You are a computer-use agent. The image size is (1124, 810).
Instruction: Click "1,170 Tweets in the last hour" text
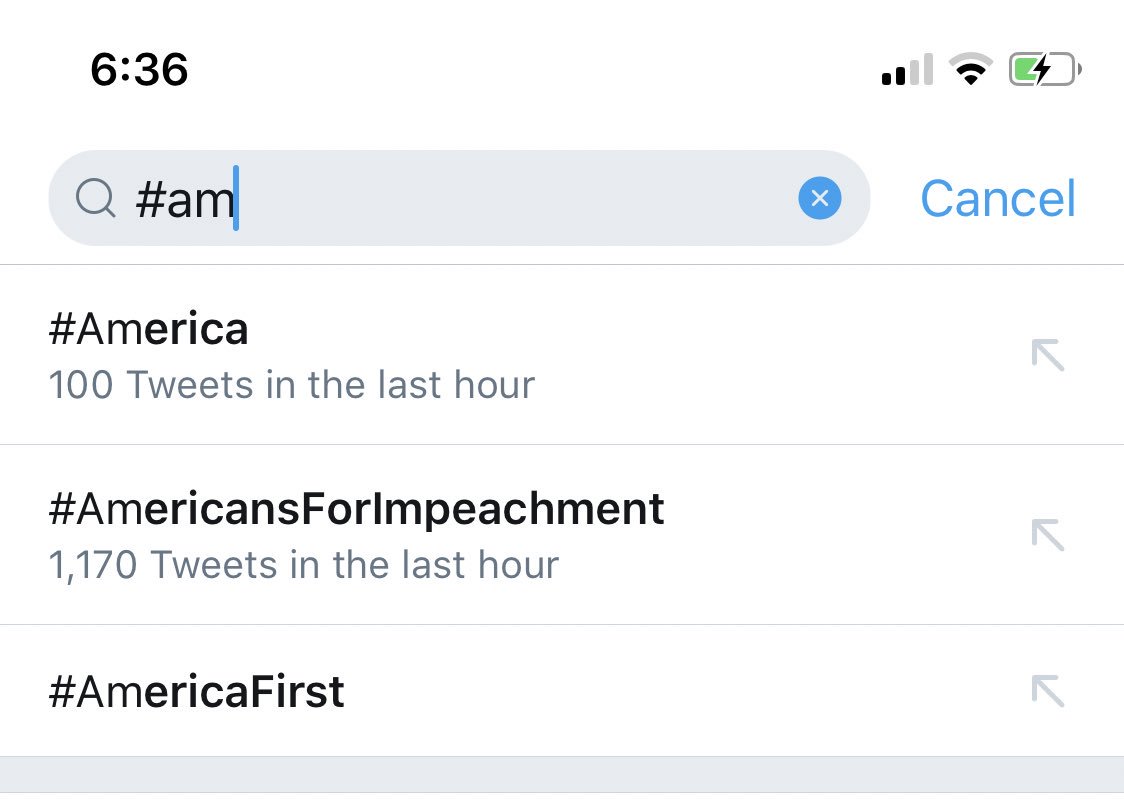click(303, 565)
